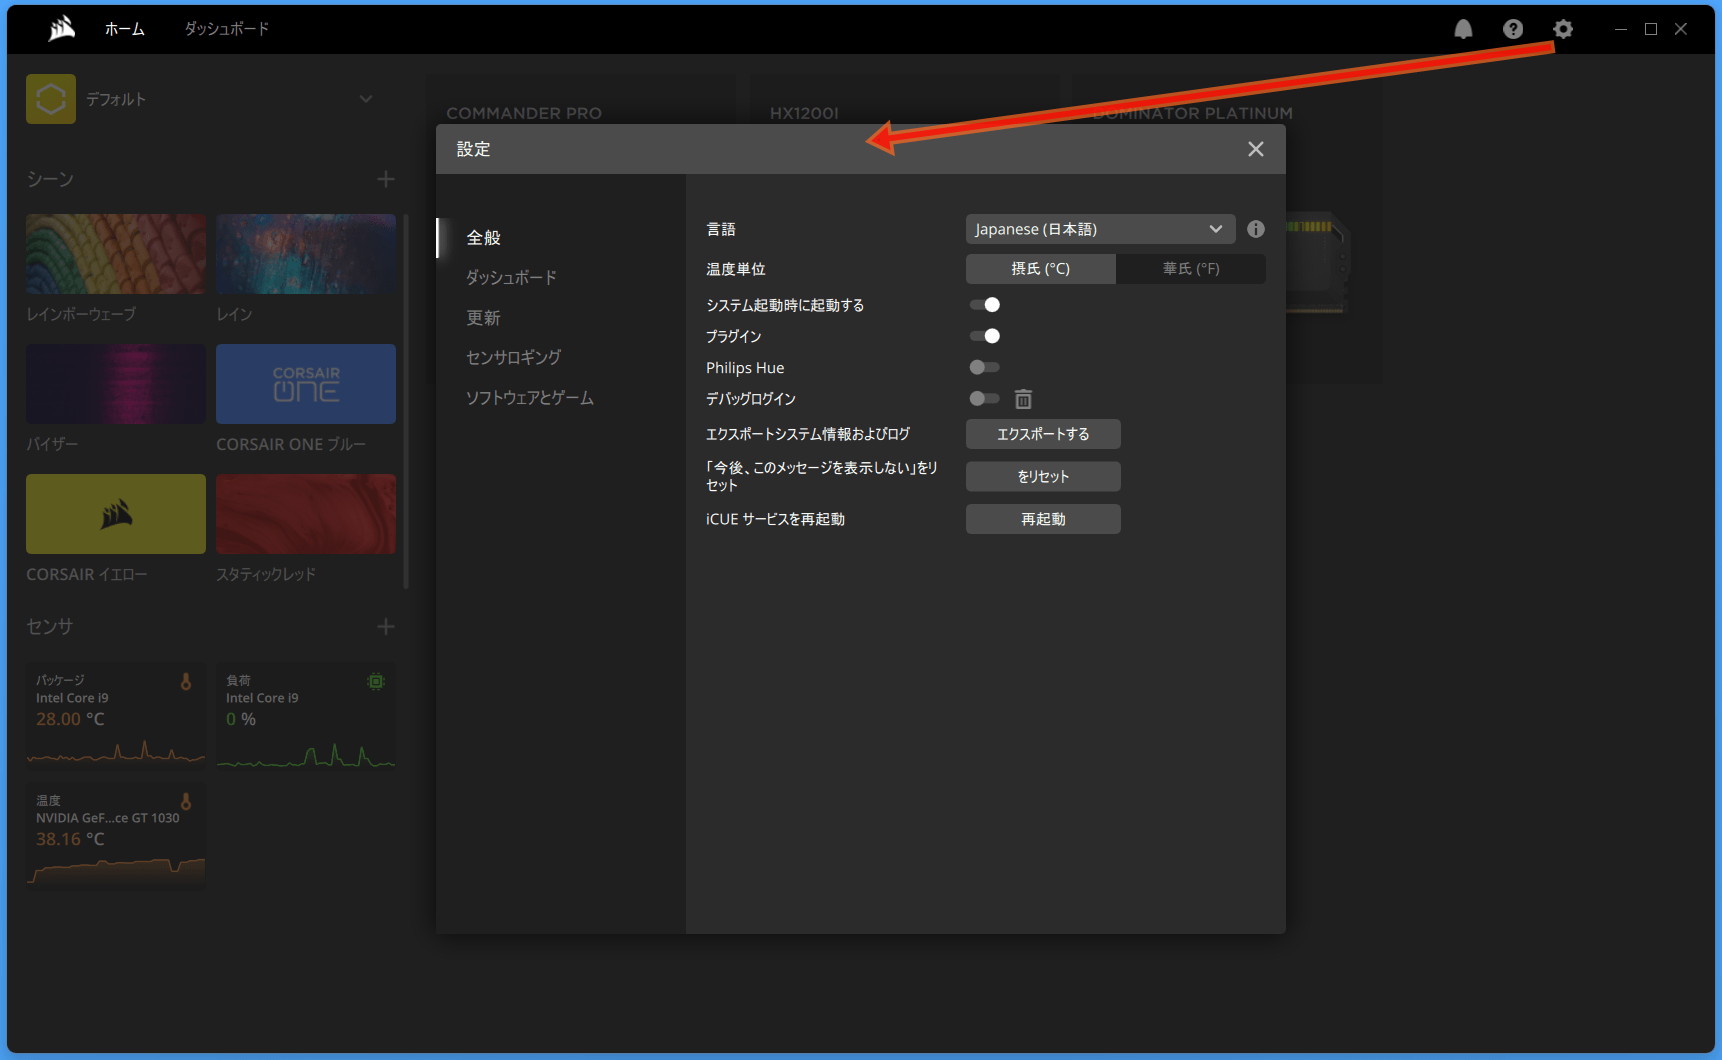Enable the Philips Hue switch
The width and height of the screenshot is (1722, 1060).
click(x=985, y=367)
